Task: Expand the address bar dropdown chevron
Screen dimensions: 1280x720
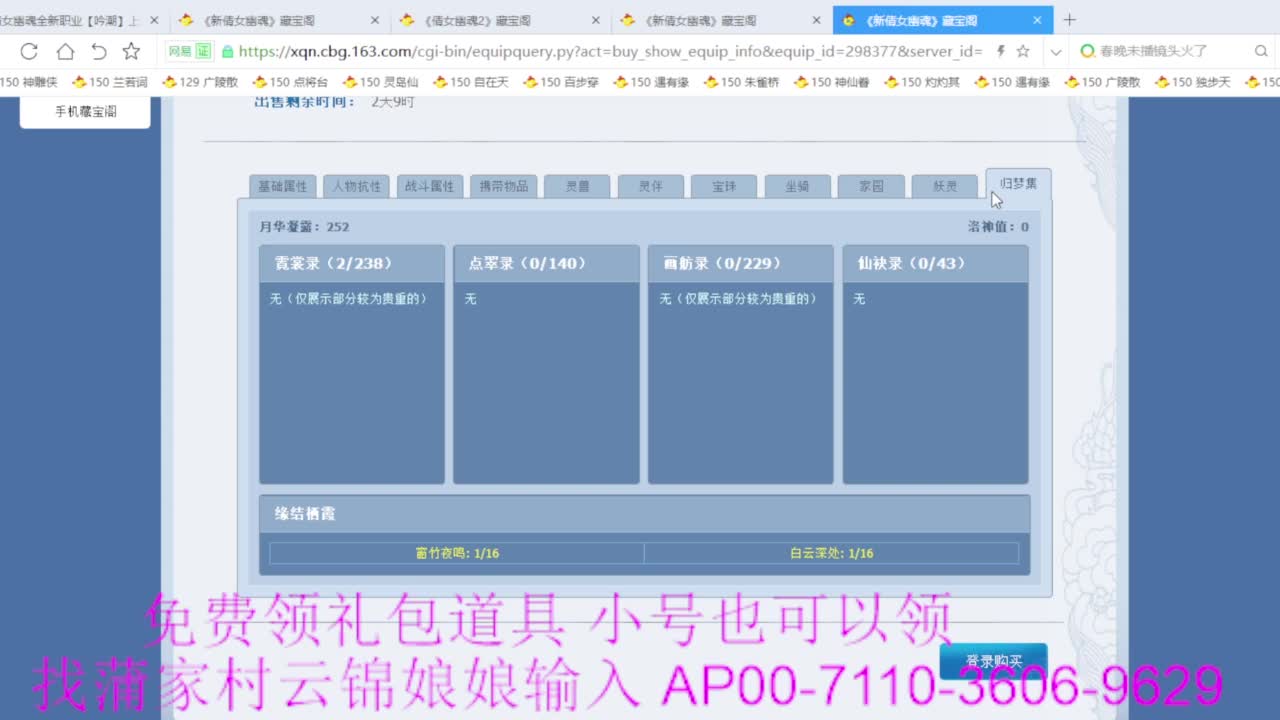Action: 1054,50
